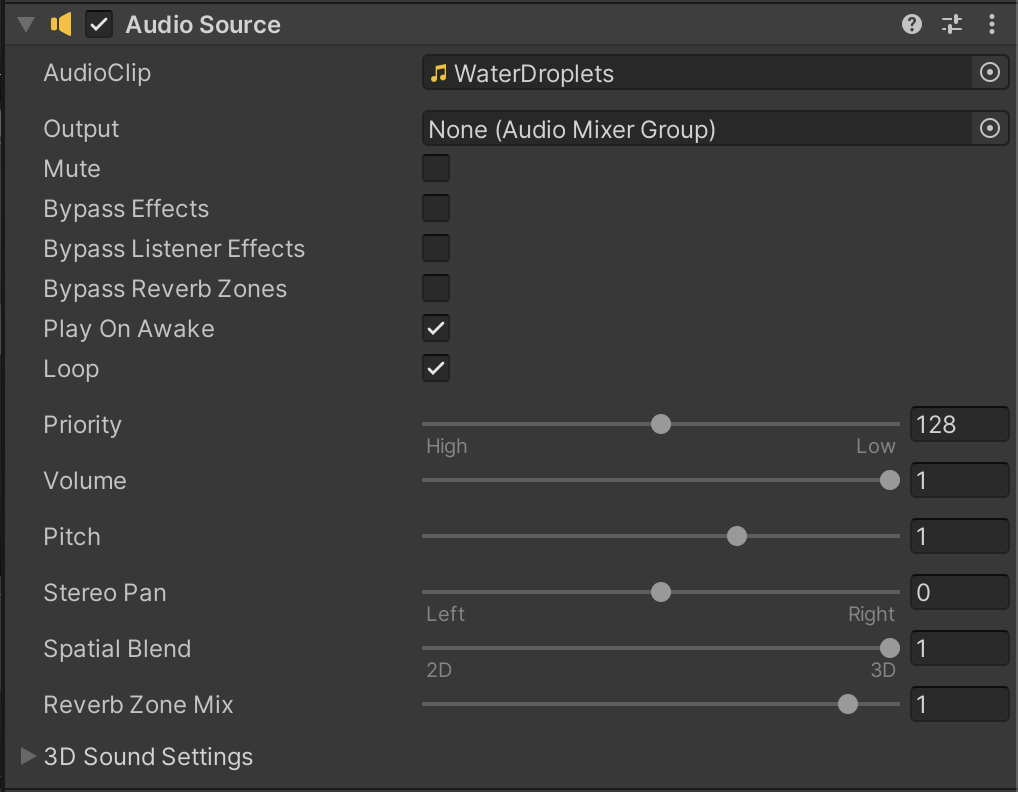This screenshot has width=1018, height=792.
Task: Open object picker for Output field
Action: click(x=989, y=129)
